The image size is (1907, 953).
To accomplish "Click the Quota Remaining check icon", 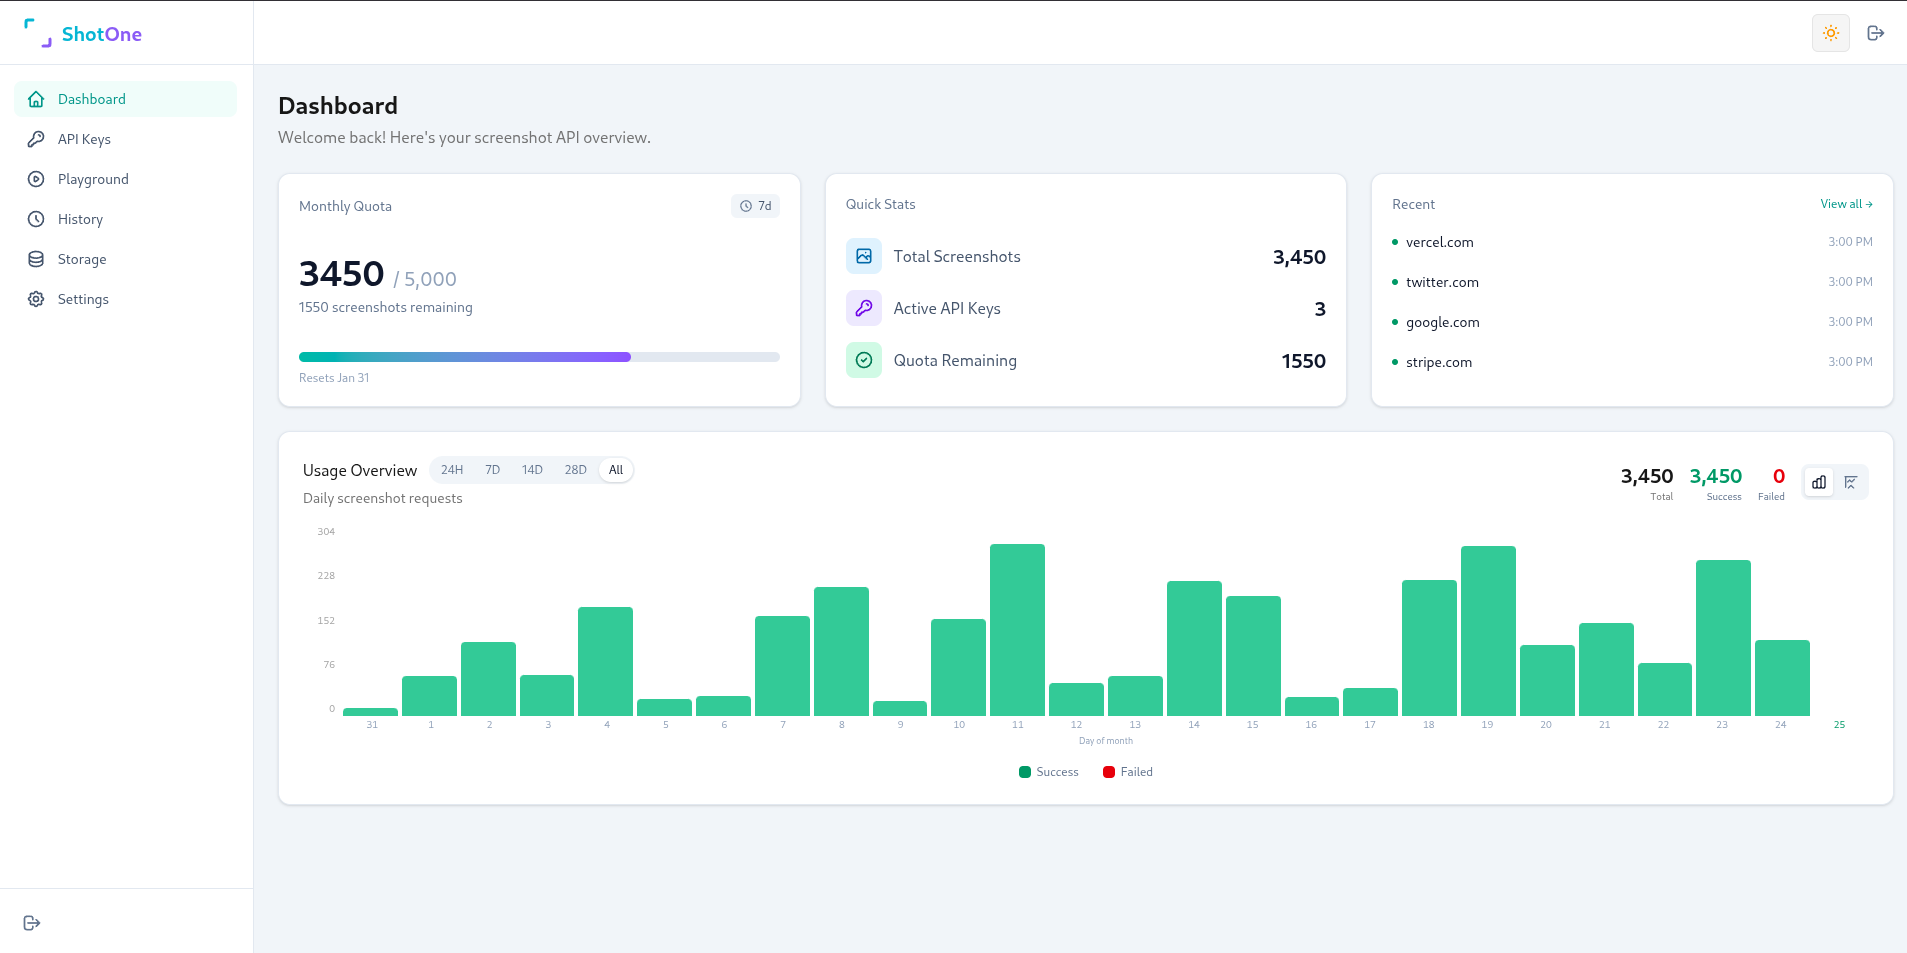I will tap(863, 359).
